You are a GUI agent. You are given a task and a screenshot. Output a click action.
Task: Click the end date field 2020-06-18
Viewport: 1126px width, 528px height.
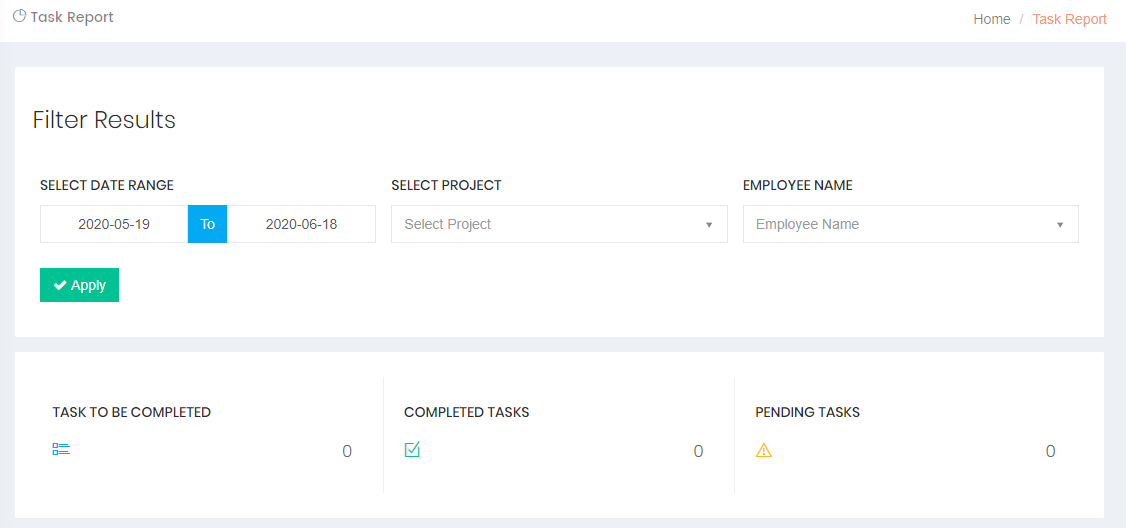coord(301,224)
